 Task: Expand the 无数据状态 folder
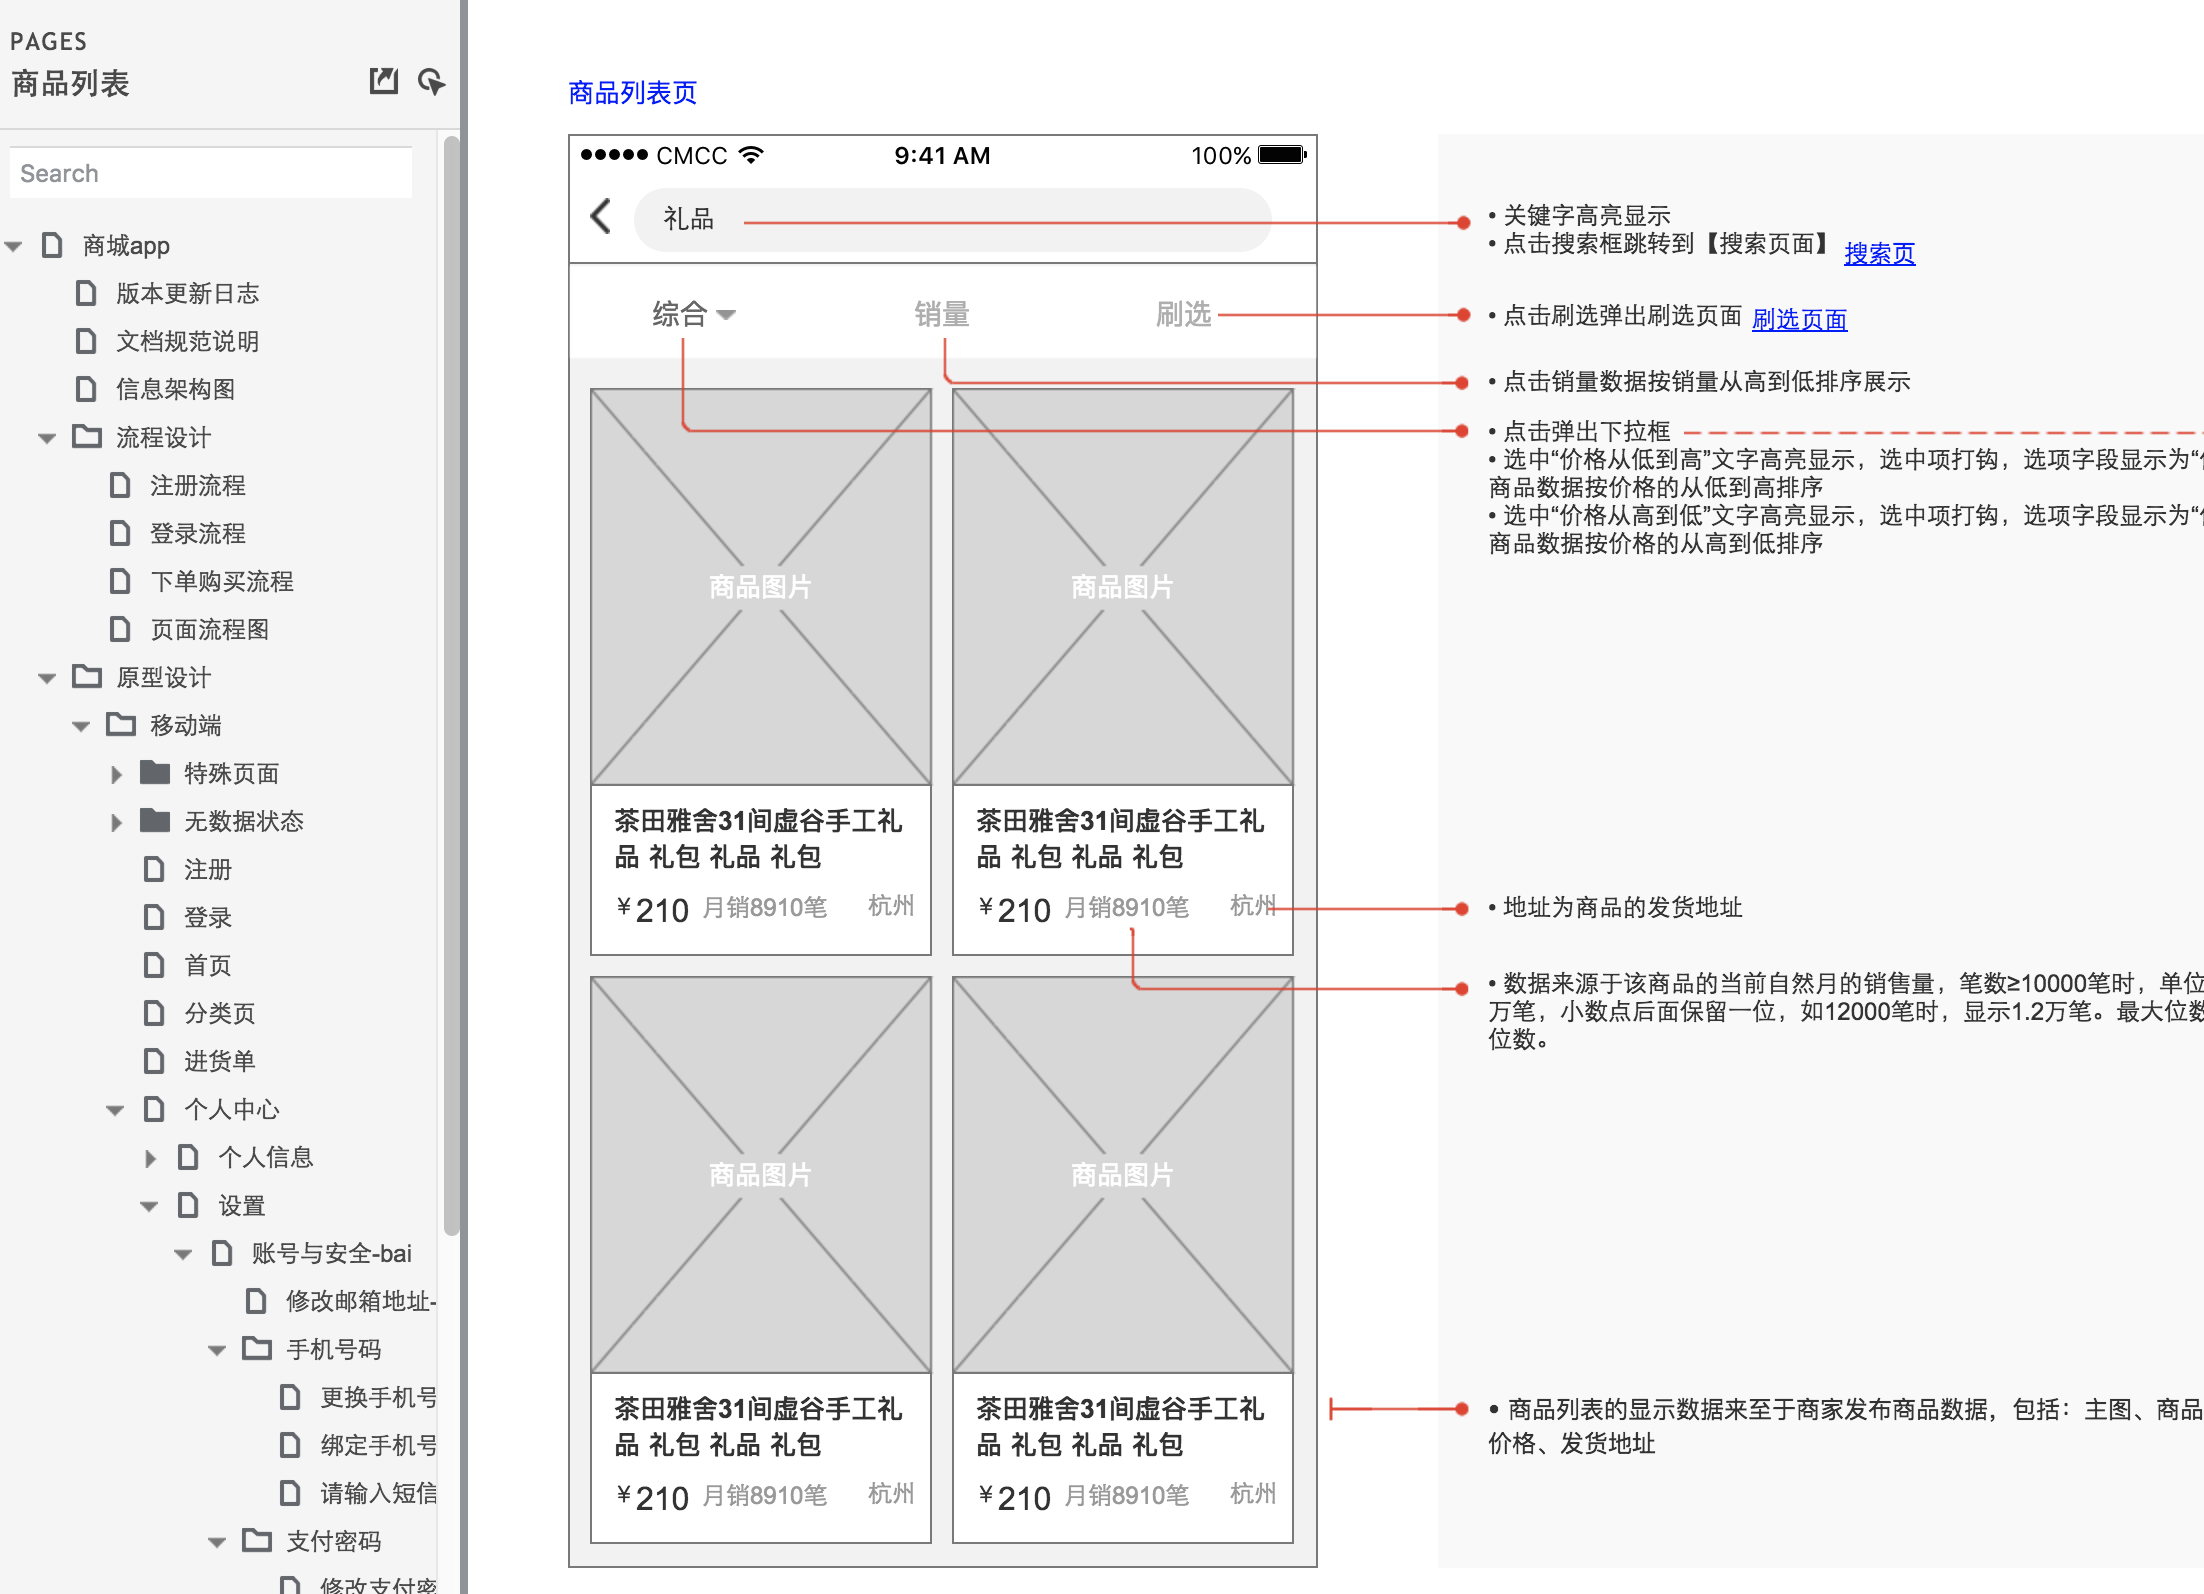point(116,822)
